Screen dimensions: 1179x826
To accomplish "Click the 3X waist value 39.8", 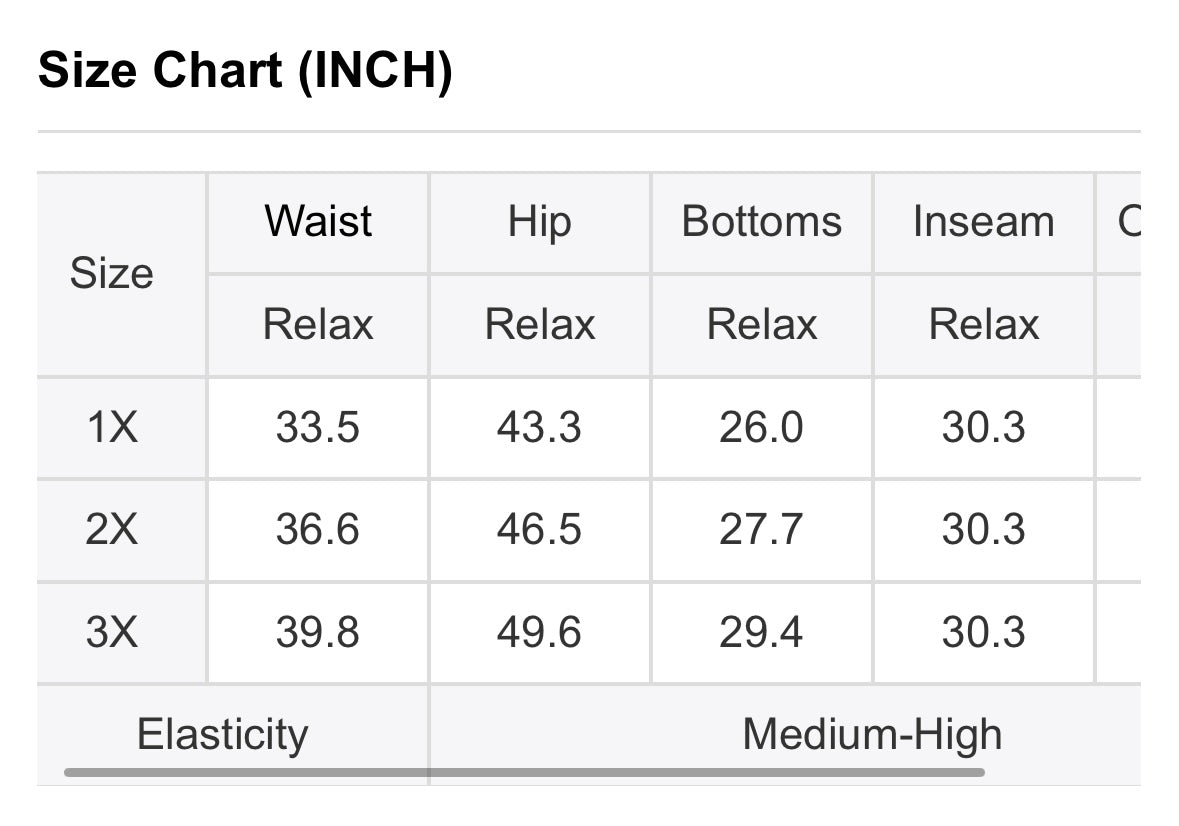I will (x=317, y=631).
